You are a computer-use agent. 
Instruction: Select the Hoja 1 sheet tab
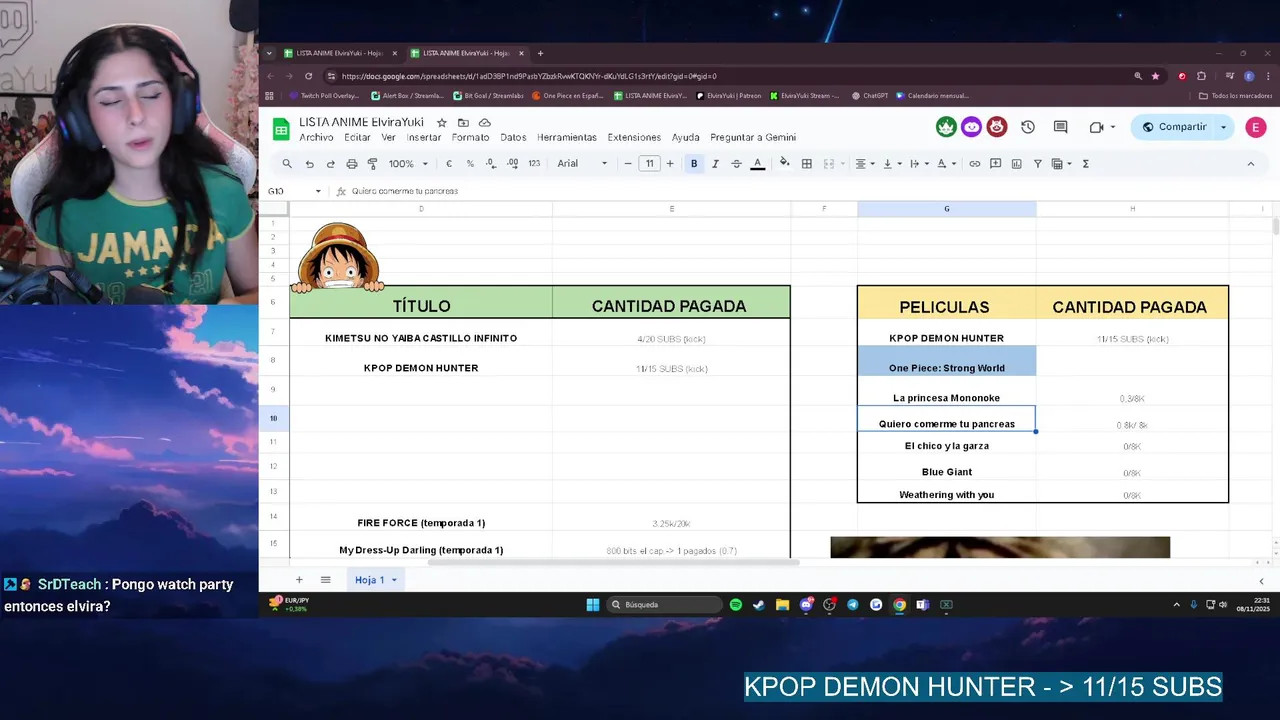[376, 580]
